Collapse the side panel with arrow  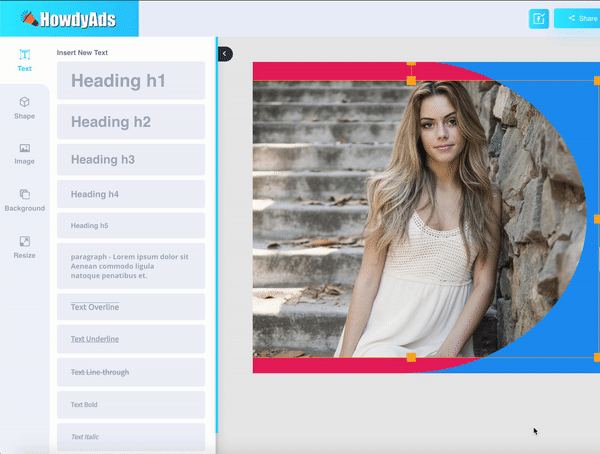(x=225, y=54)
